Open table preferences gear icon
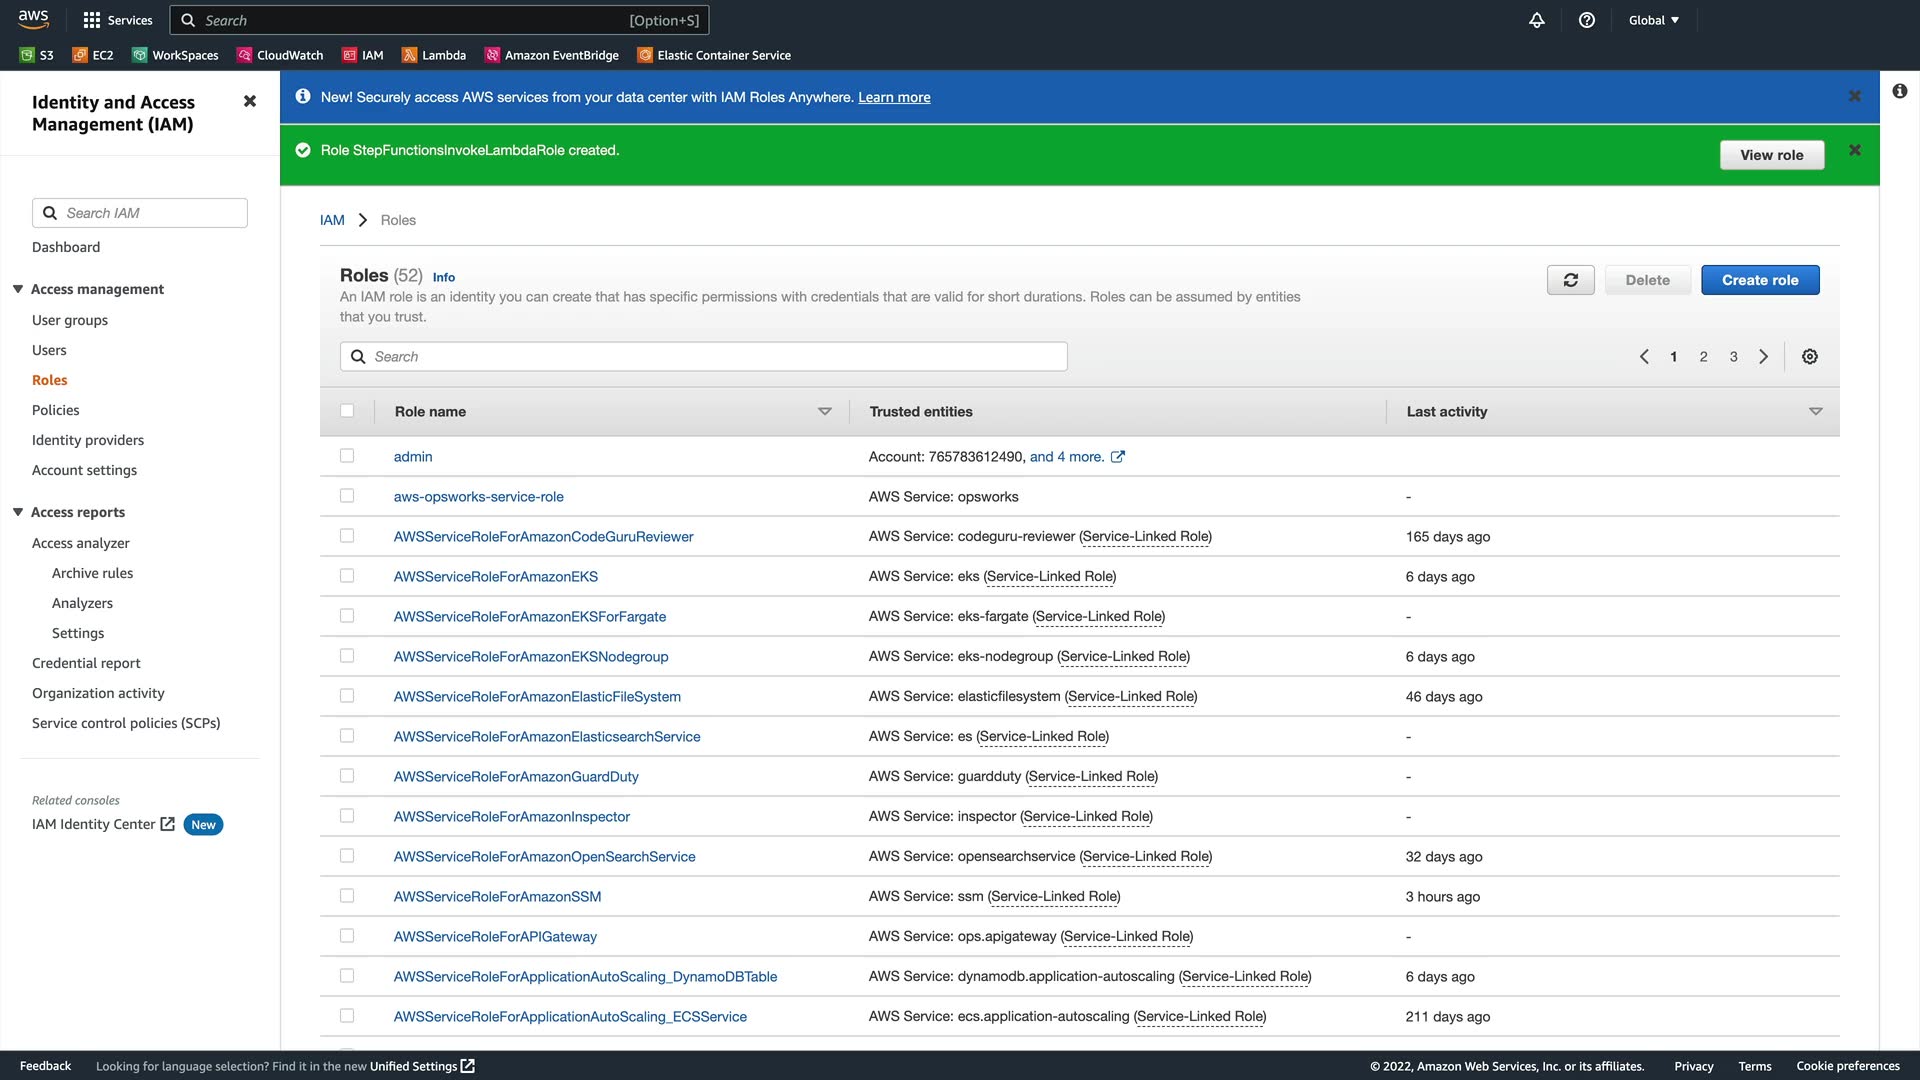Viewport: 1920px width, 1080px height. [1810, 357]
